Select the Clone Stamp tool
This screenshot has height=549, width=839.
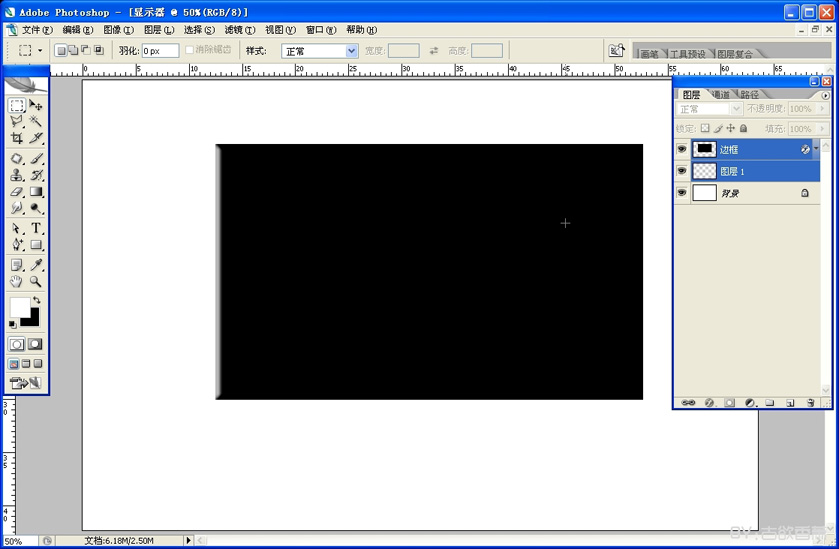pos(17,175)
